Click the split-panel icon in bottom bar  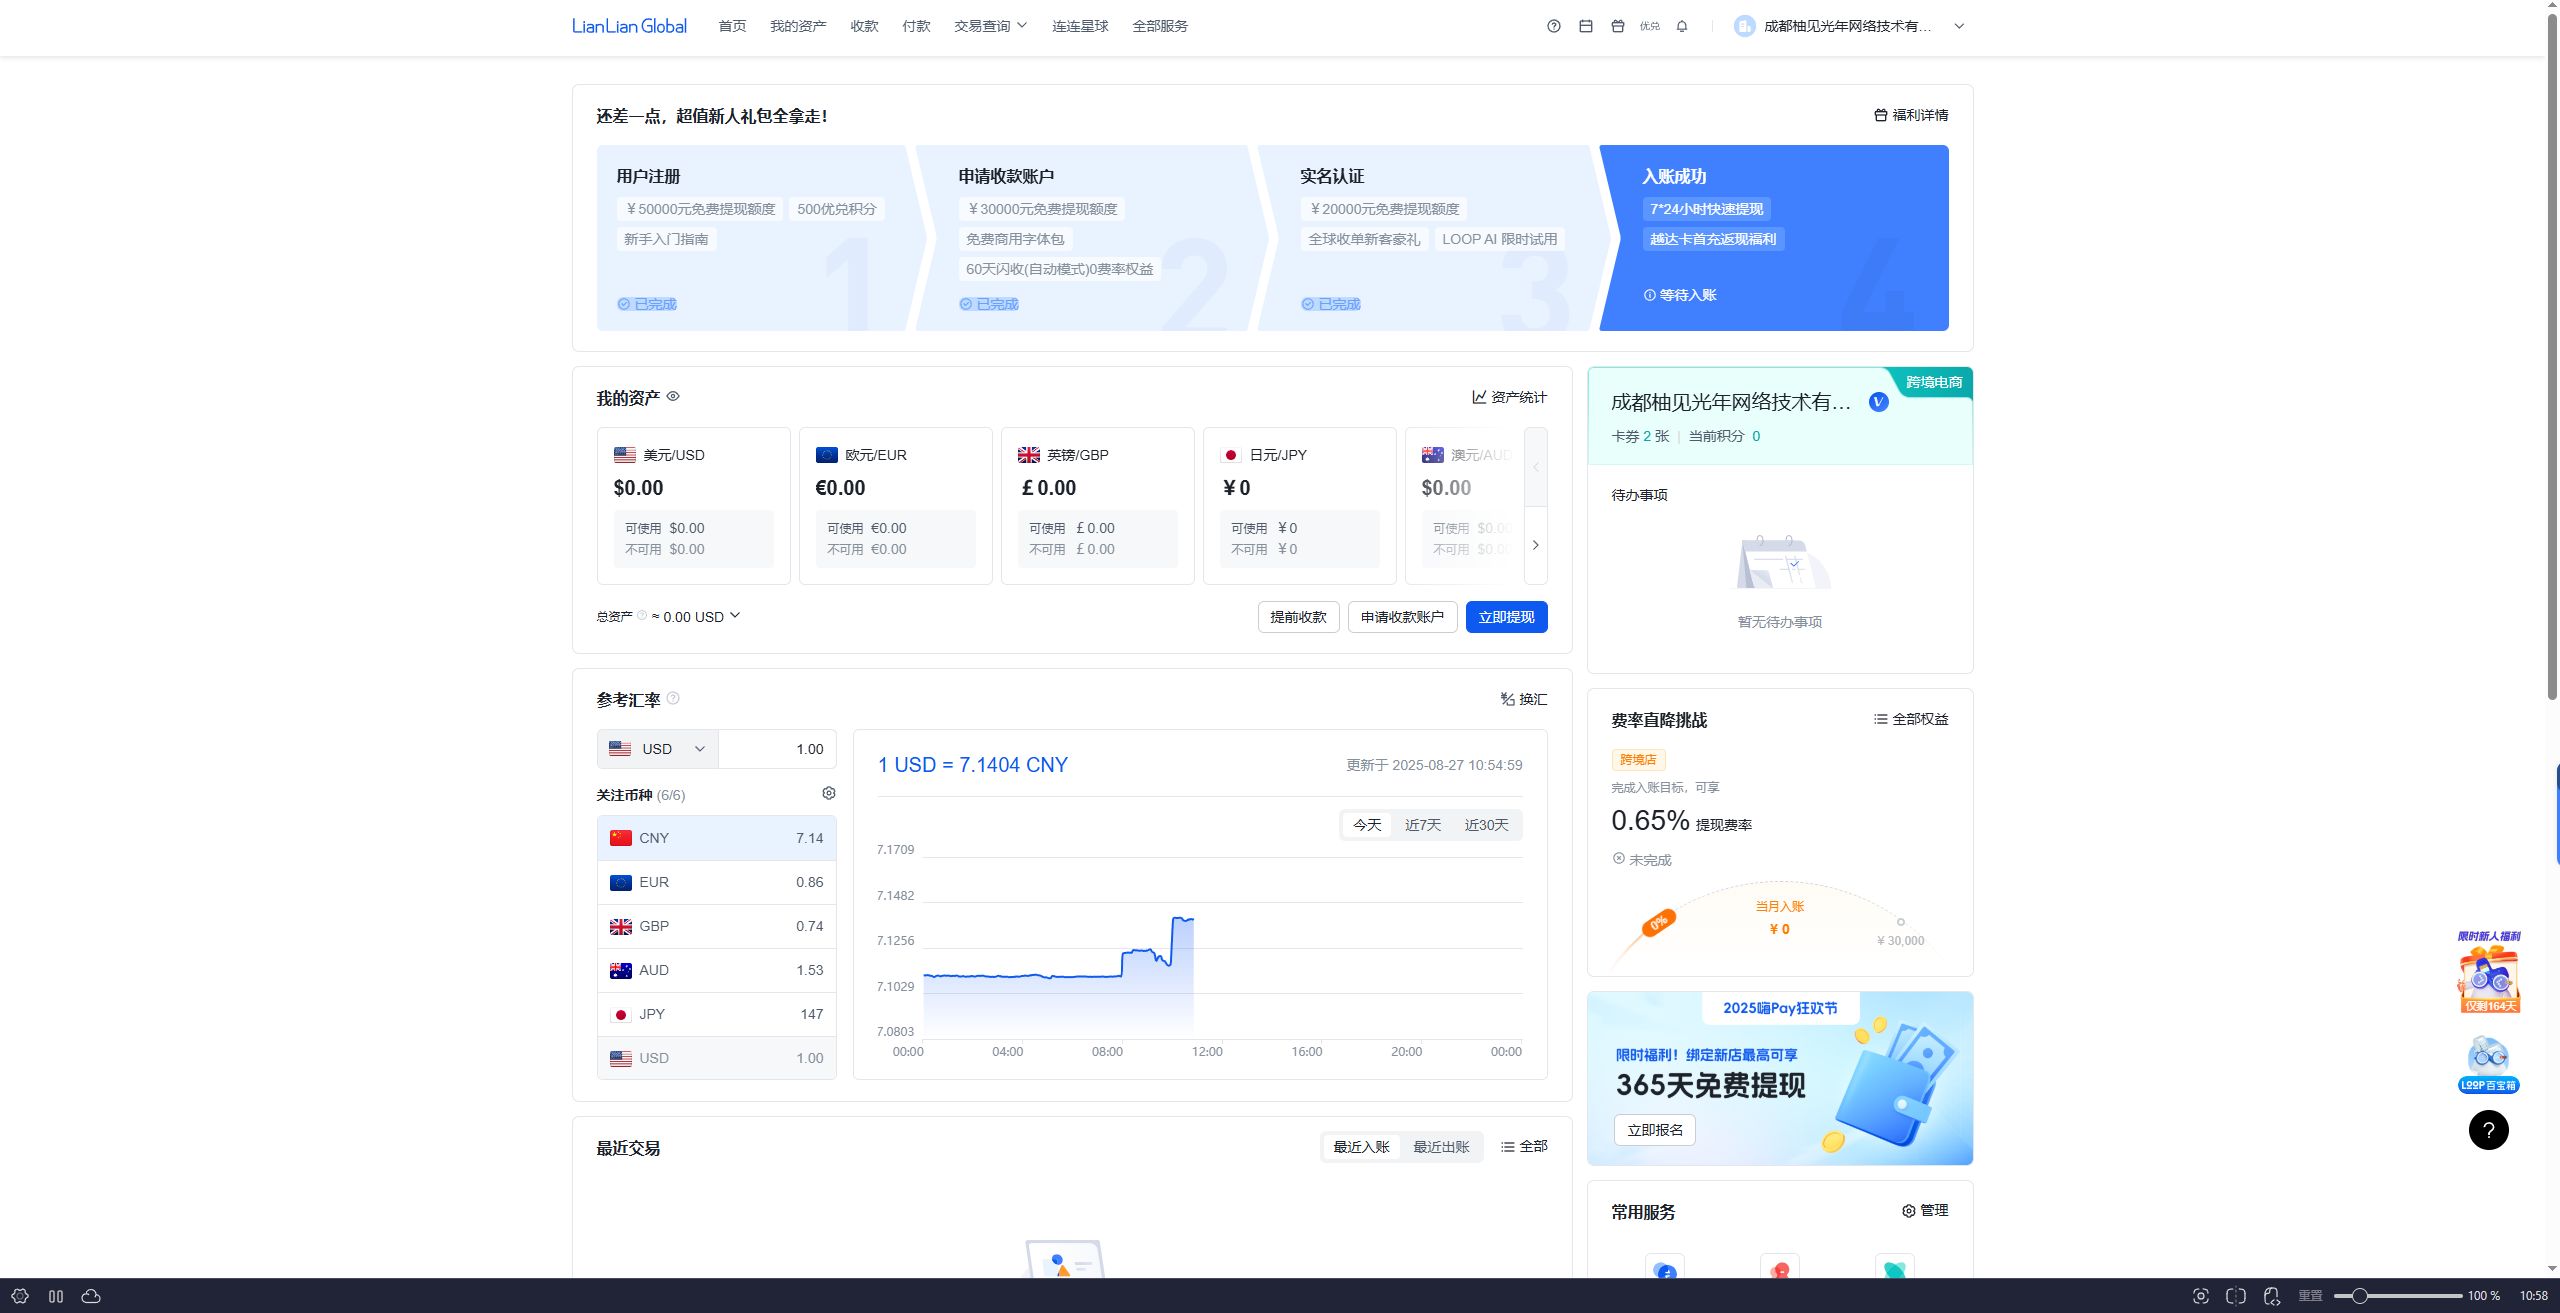[x=56, y=1296]
